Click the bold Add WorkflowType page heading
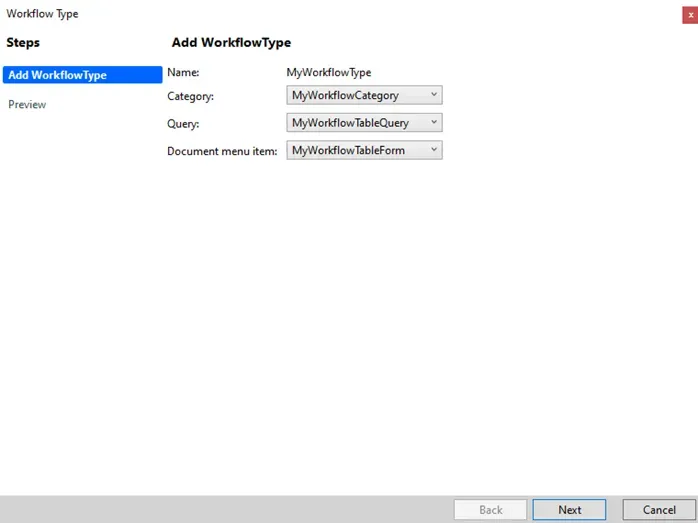This screenshot has width=698, height=523. pos(231,43)
